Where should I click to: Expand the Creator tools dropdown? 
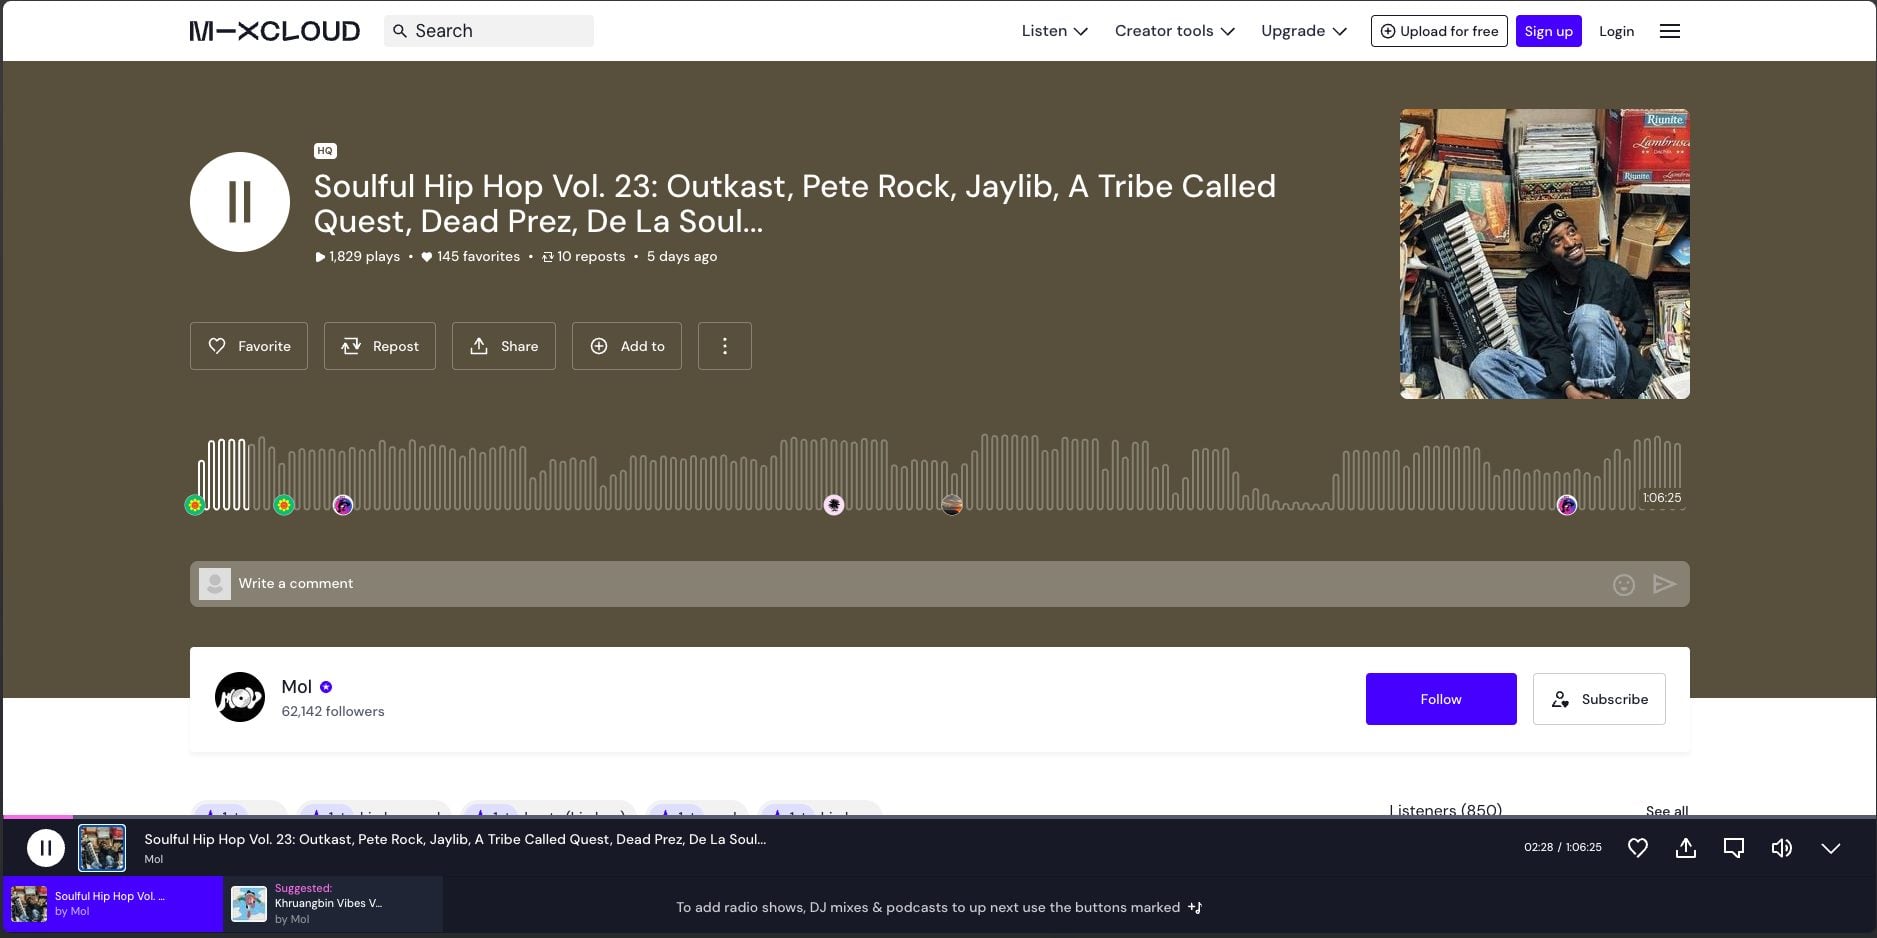(1175, 31)
